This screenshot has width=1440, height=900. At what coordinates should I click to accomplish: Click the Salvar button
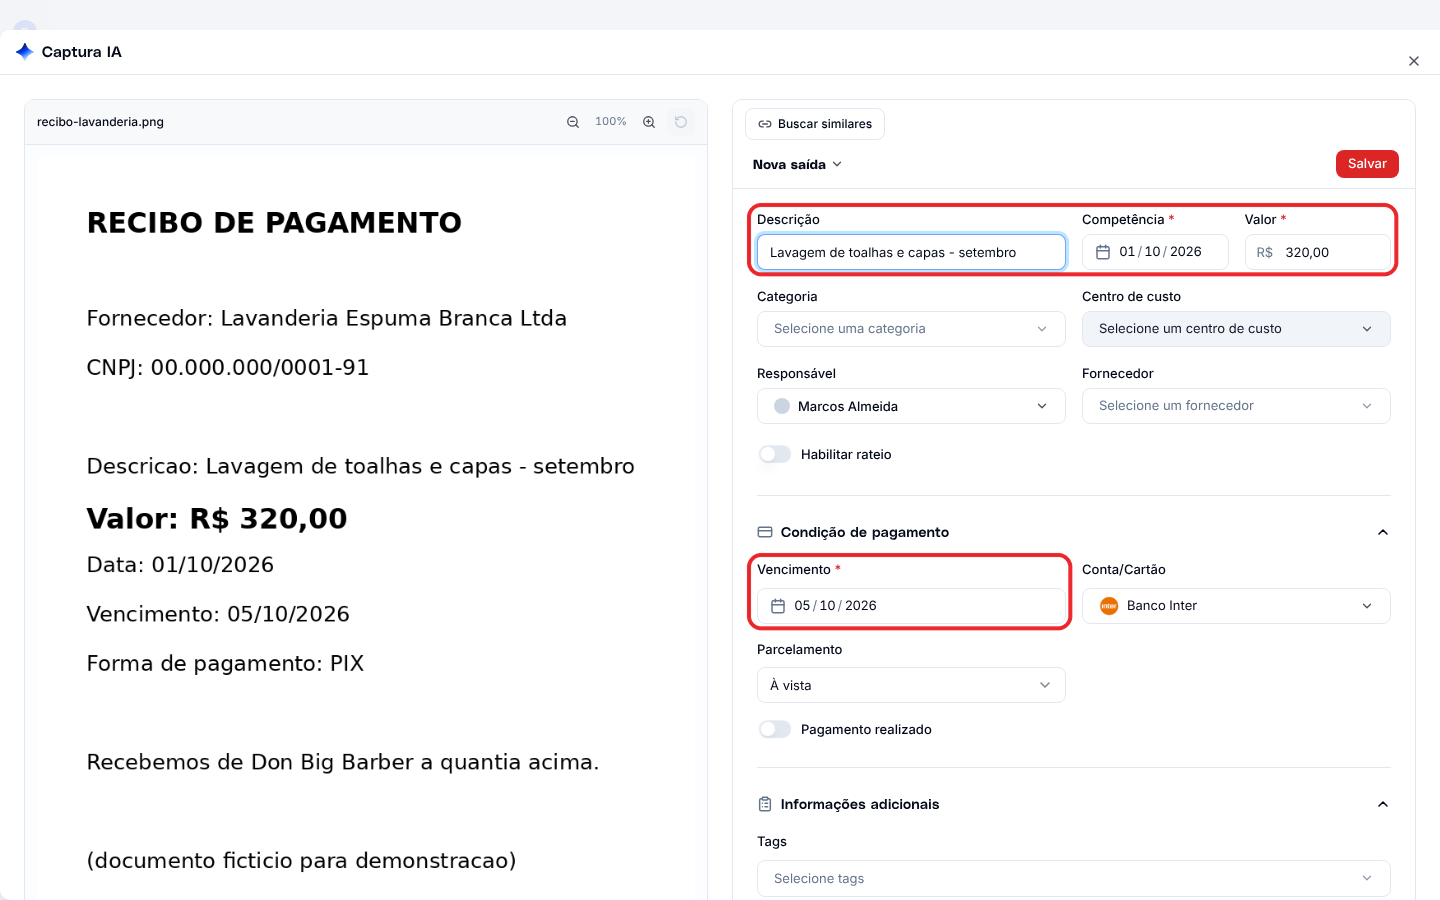[1367, 164]
